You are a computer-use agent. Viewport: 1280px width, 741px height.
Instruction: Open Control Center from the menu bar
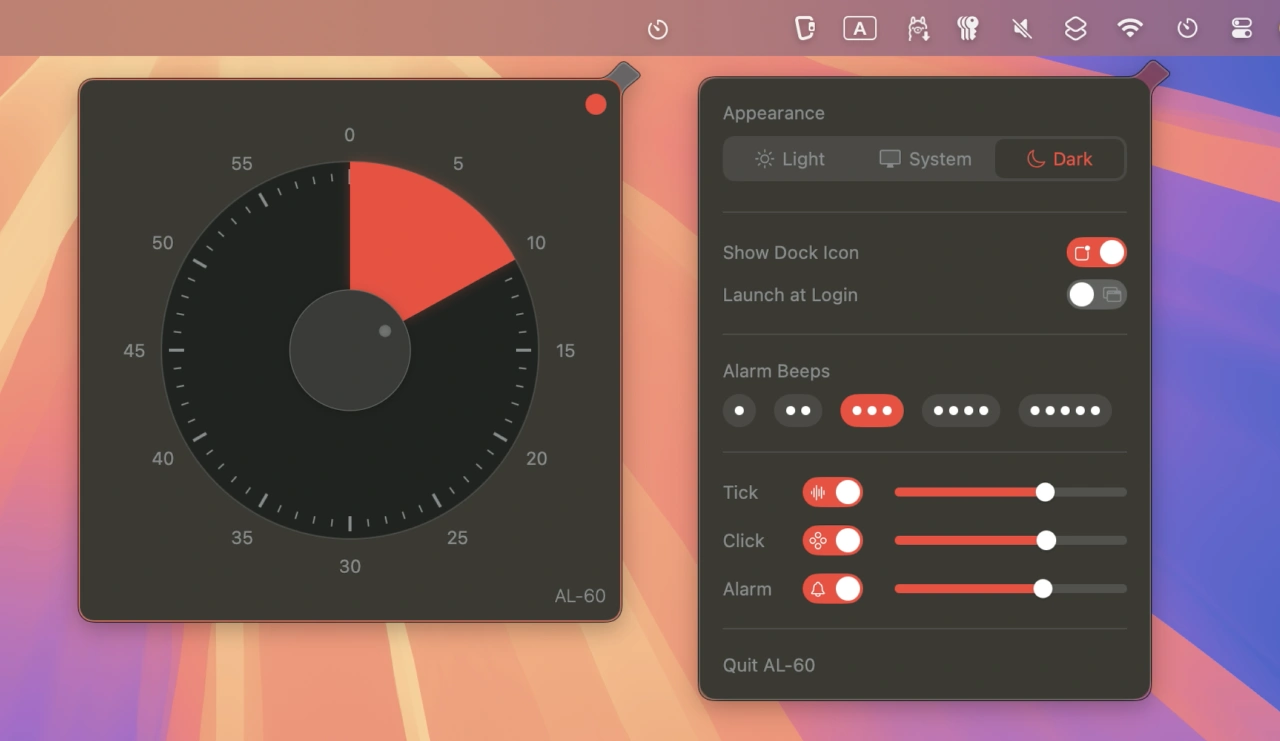click(x=1241, y=29)
